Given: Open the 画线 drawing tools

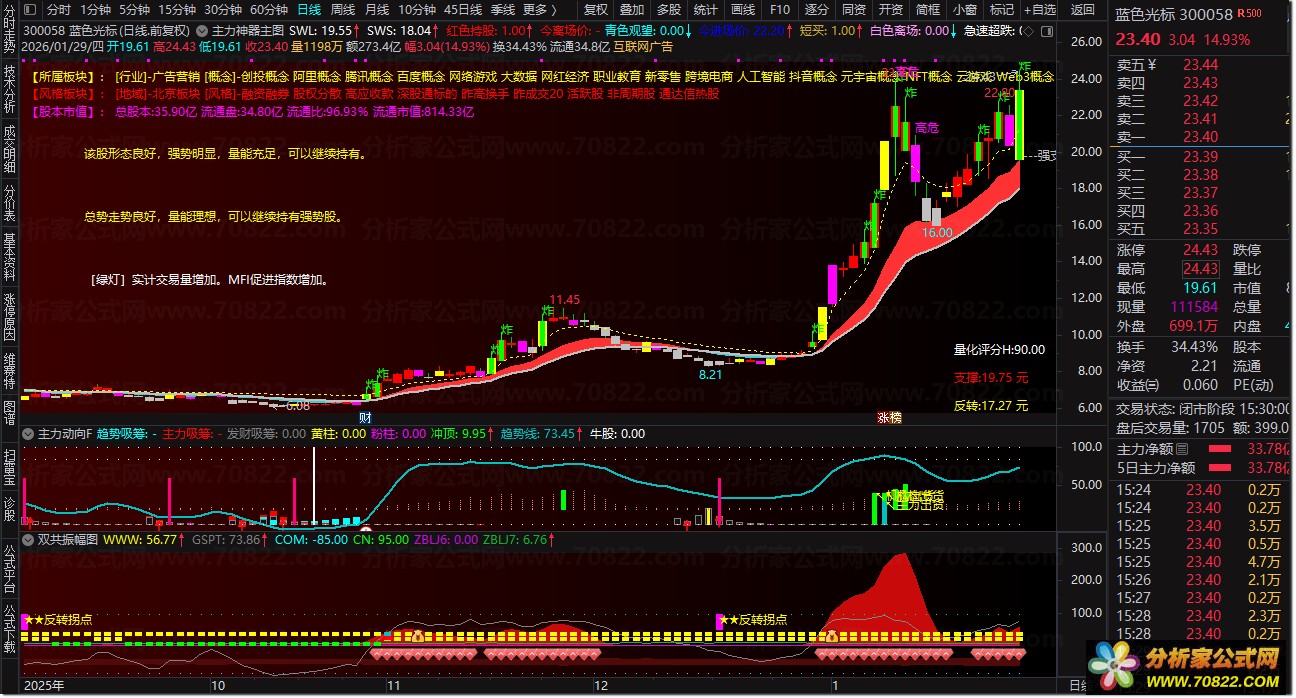Looking at the screenshot, I should point(743,9).
